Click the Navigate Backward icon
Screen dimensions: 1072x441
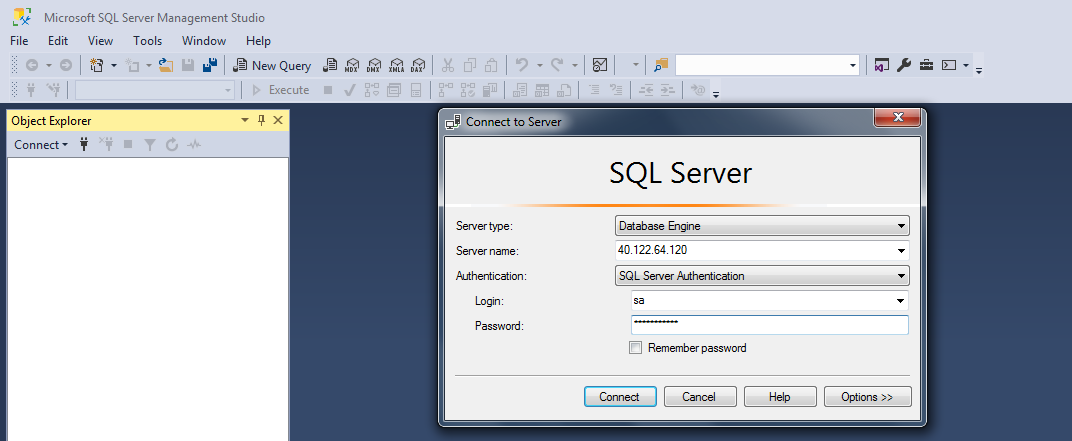31,66
